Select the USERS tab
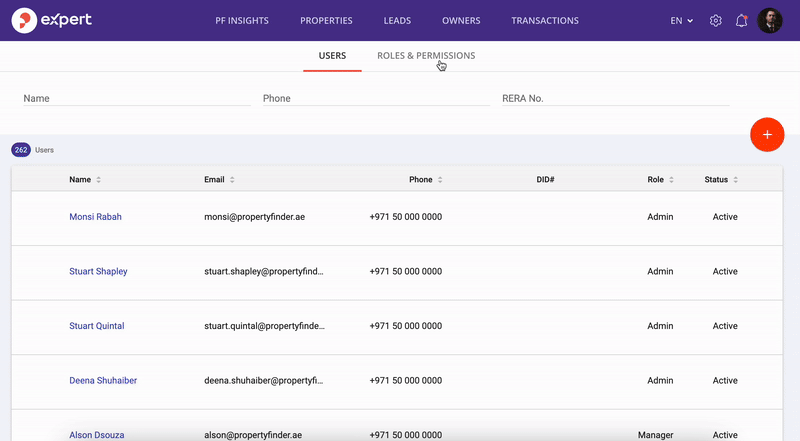800x441 pixels. pos(332,56)
